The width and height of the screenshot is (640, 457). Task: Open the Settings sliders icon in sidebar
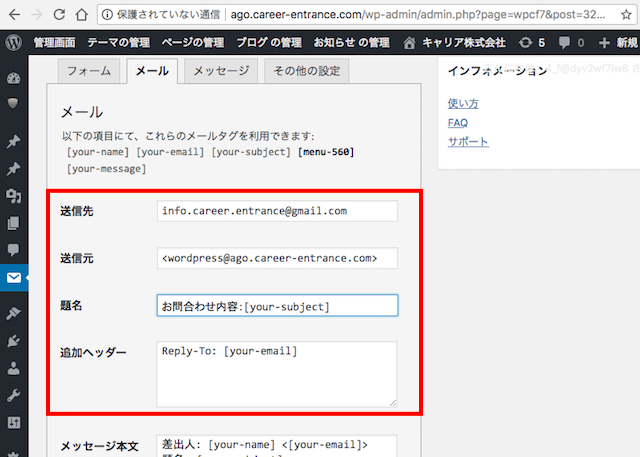(13, 423)
